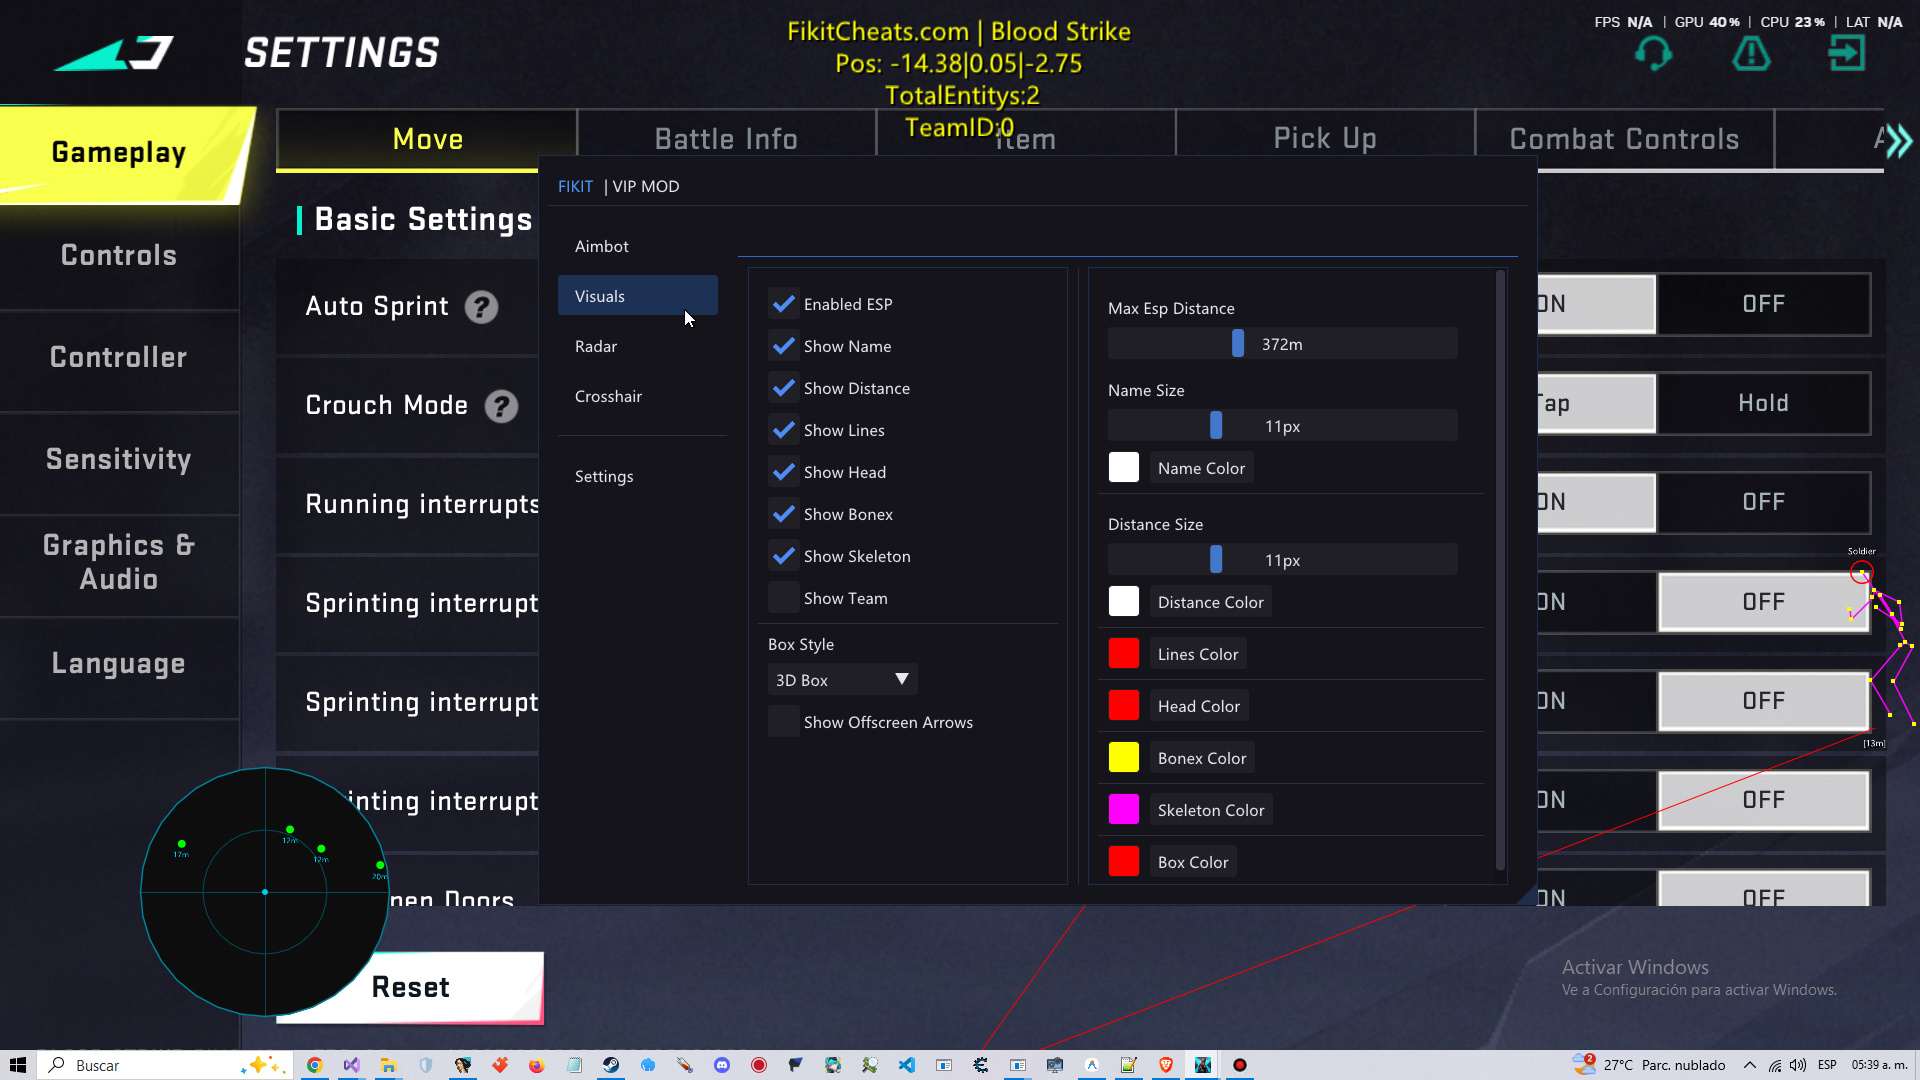The image size is (1920, 1080).
Task: Open the customer support headset icon
Action: pyautogui.click(x=1653, y=54)
